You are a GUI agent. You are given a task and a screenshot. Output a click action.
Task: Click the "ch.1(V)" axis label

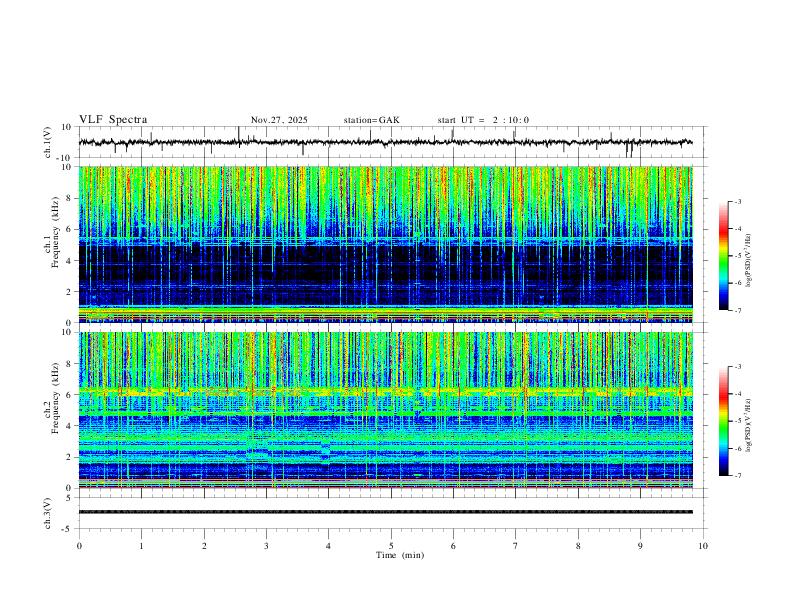click(48, 142)
